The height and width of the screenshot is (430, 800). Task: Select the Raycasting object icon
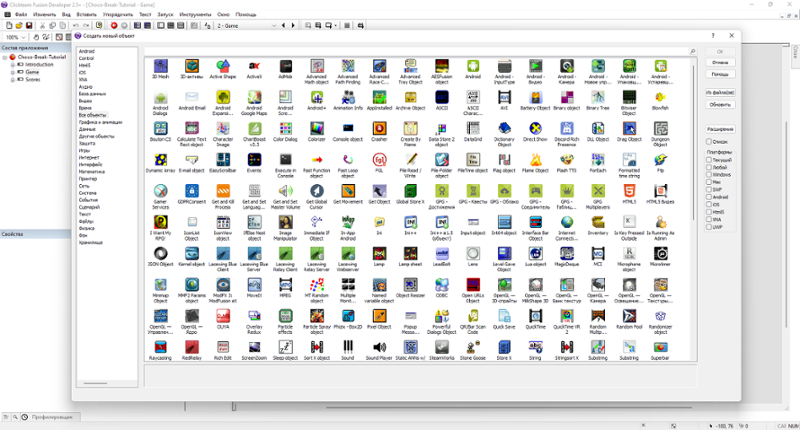click(x=160, y=347)
